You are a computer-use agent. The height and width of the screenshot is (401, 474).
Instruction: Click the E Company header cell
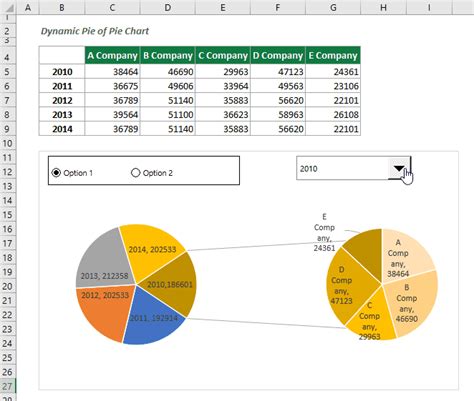coord(333,55)
